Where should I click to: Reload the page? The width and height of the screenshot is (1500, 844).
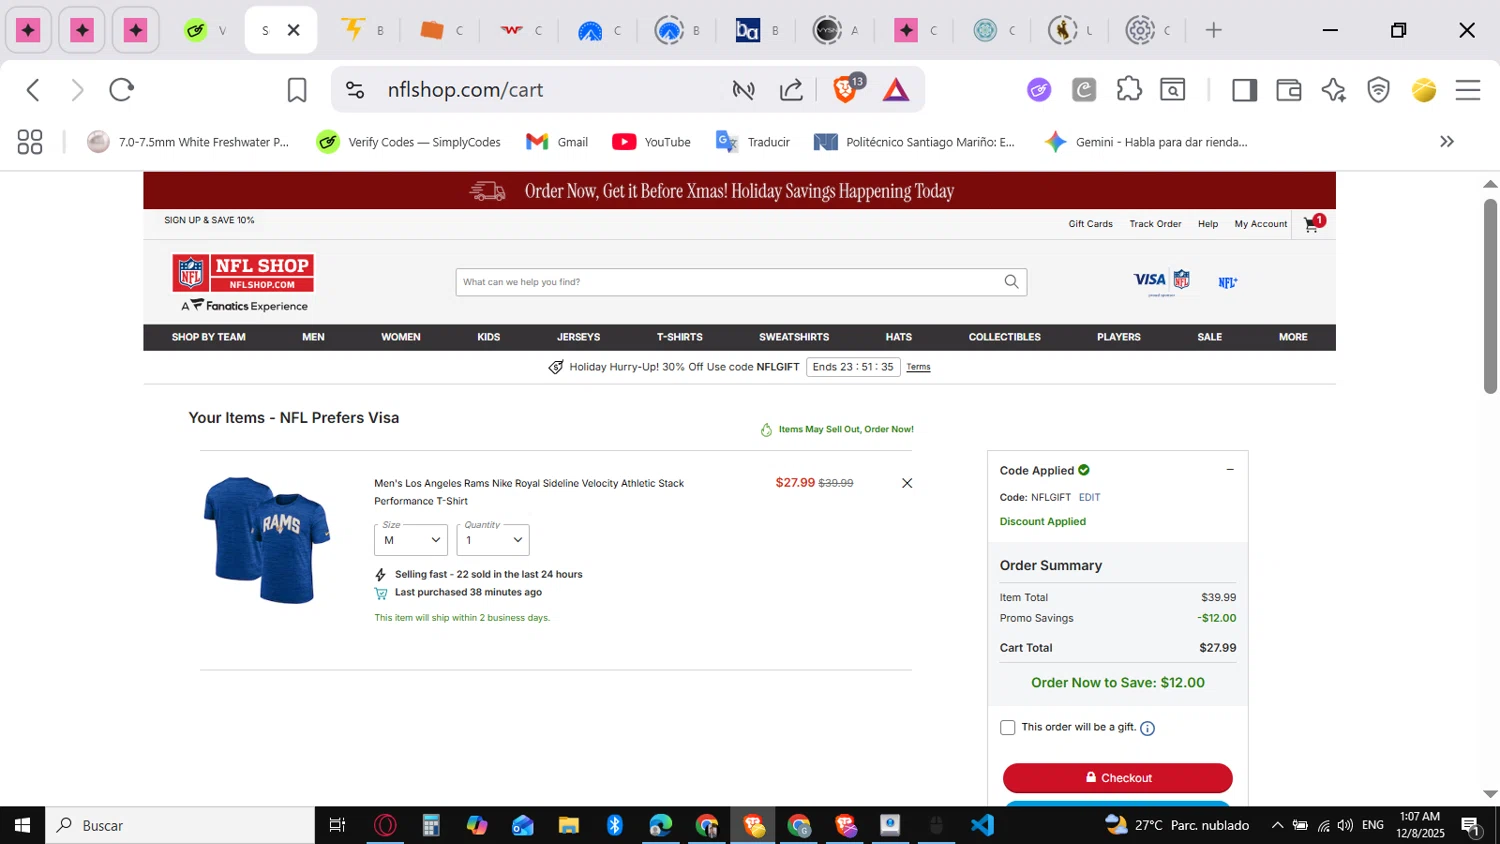122,90
